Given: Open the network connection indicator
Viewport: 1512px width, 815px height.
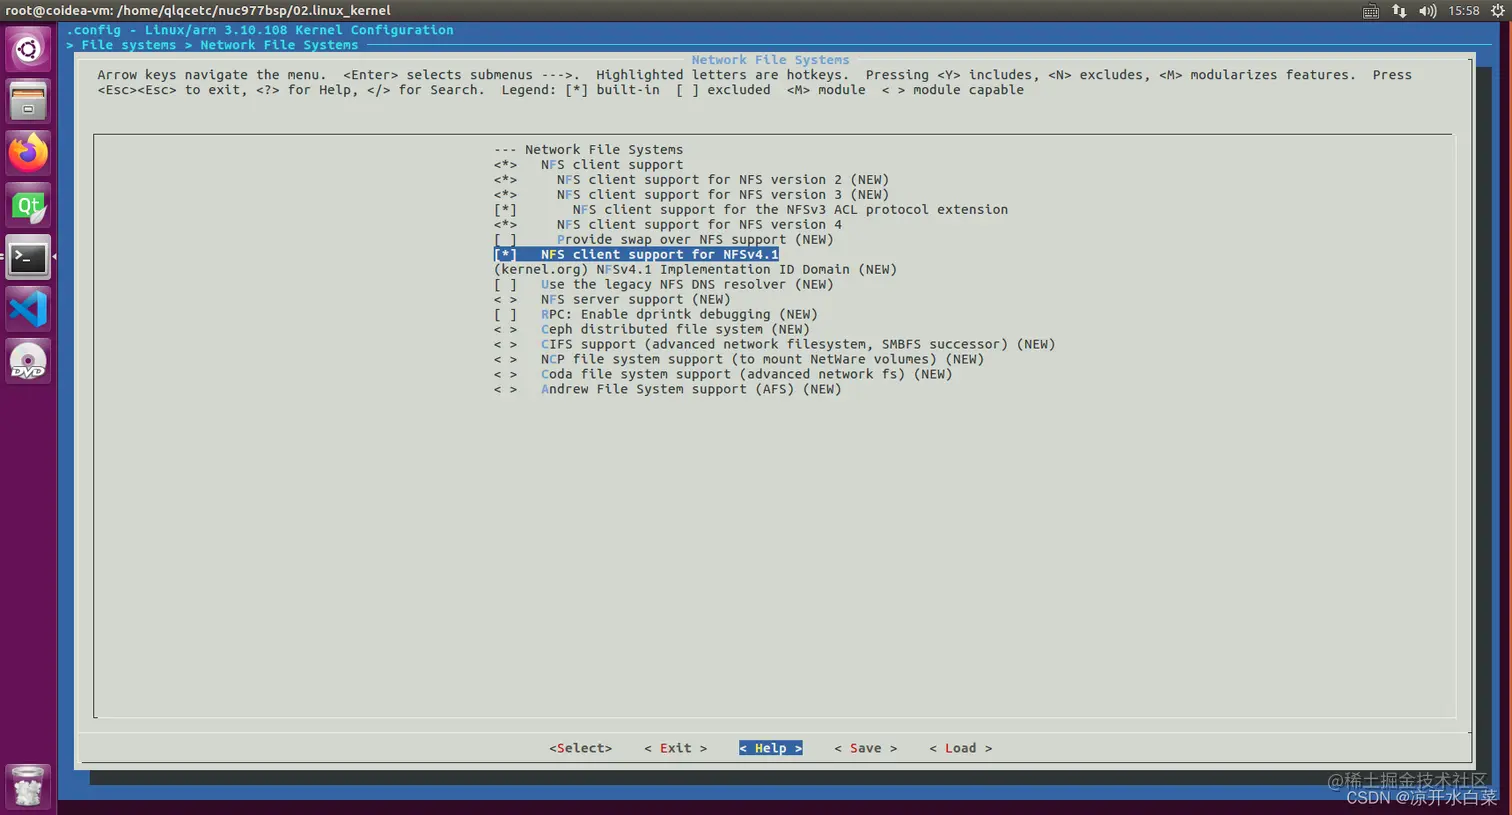Looking at the screenshot, I should (1399, 11).
